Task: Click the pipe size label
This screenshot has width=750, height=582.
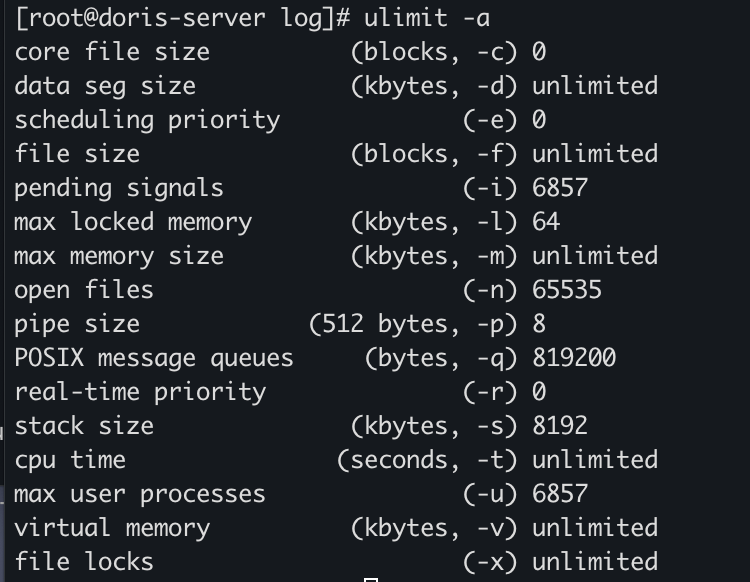Action: (77, 324)
